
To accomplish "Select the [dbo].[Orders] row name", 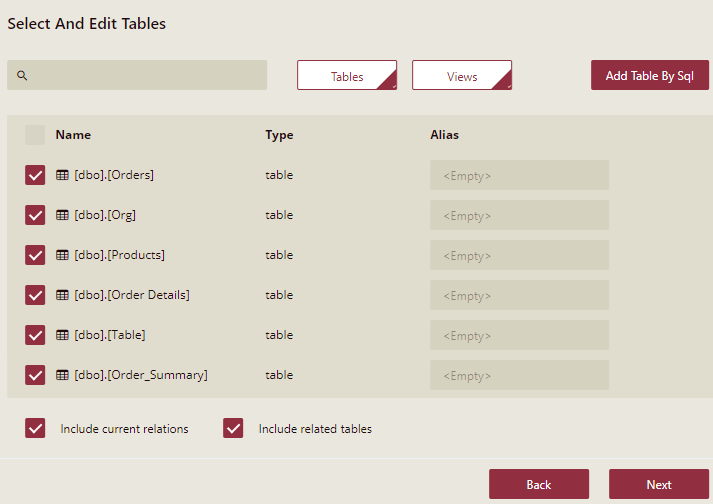I will pyautogui.click(x=114, y=175).
